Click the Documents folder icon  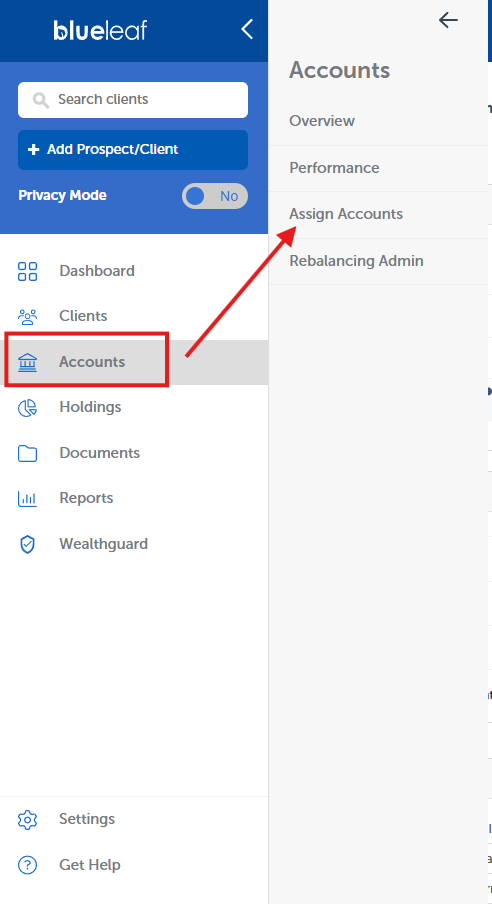[27, 453]
